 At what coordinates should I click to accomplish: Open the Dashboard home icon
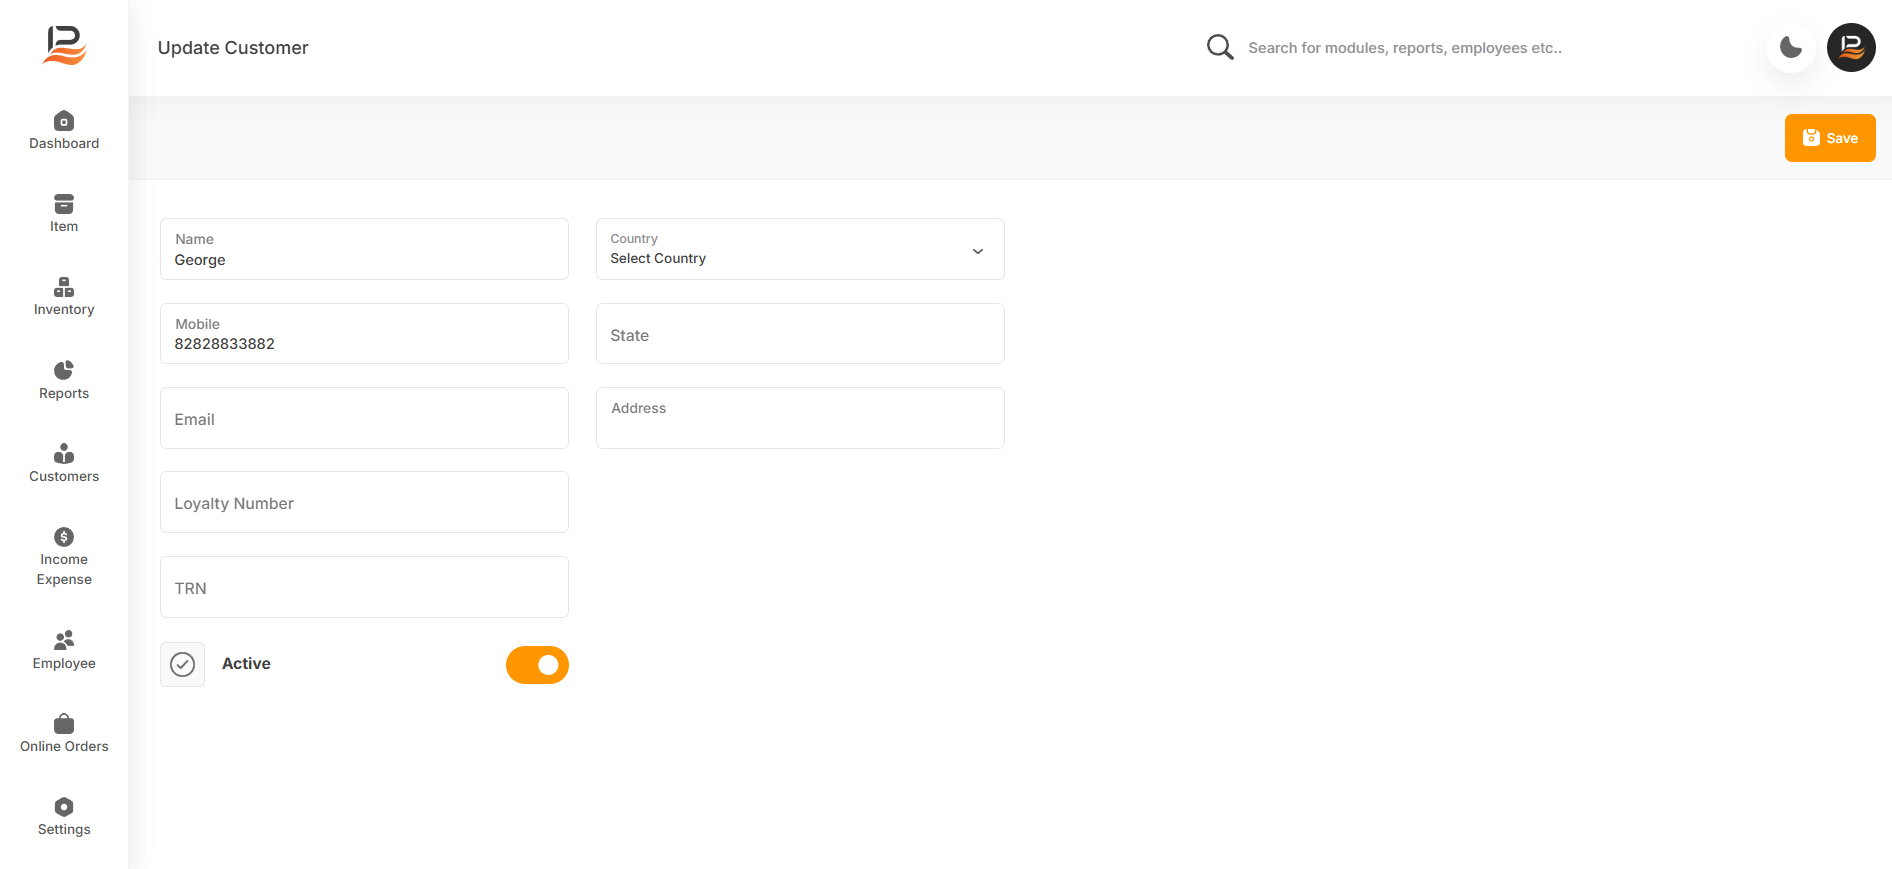point(64,121)
